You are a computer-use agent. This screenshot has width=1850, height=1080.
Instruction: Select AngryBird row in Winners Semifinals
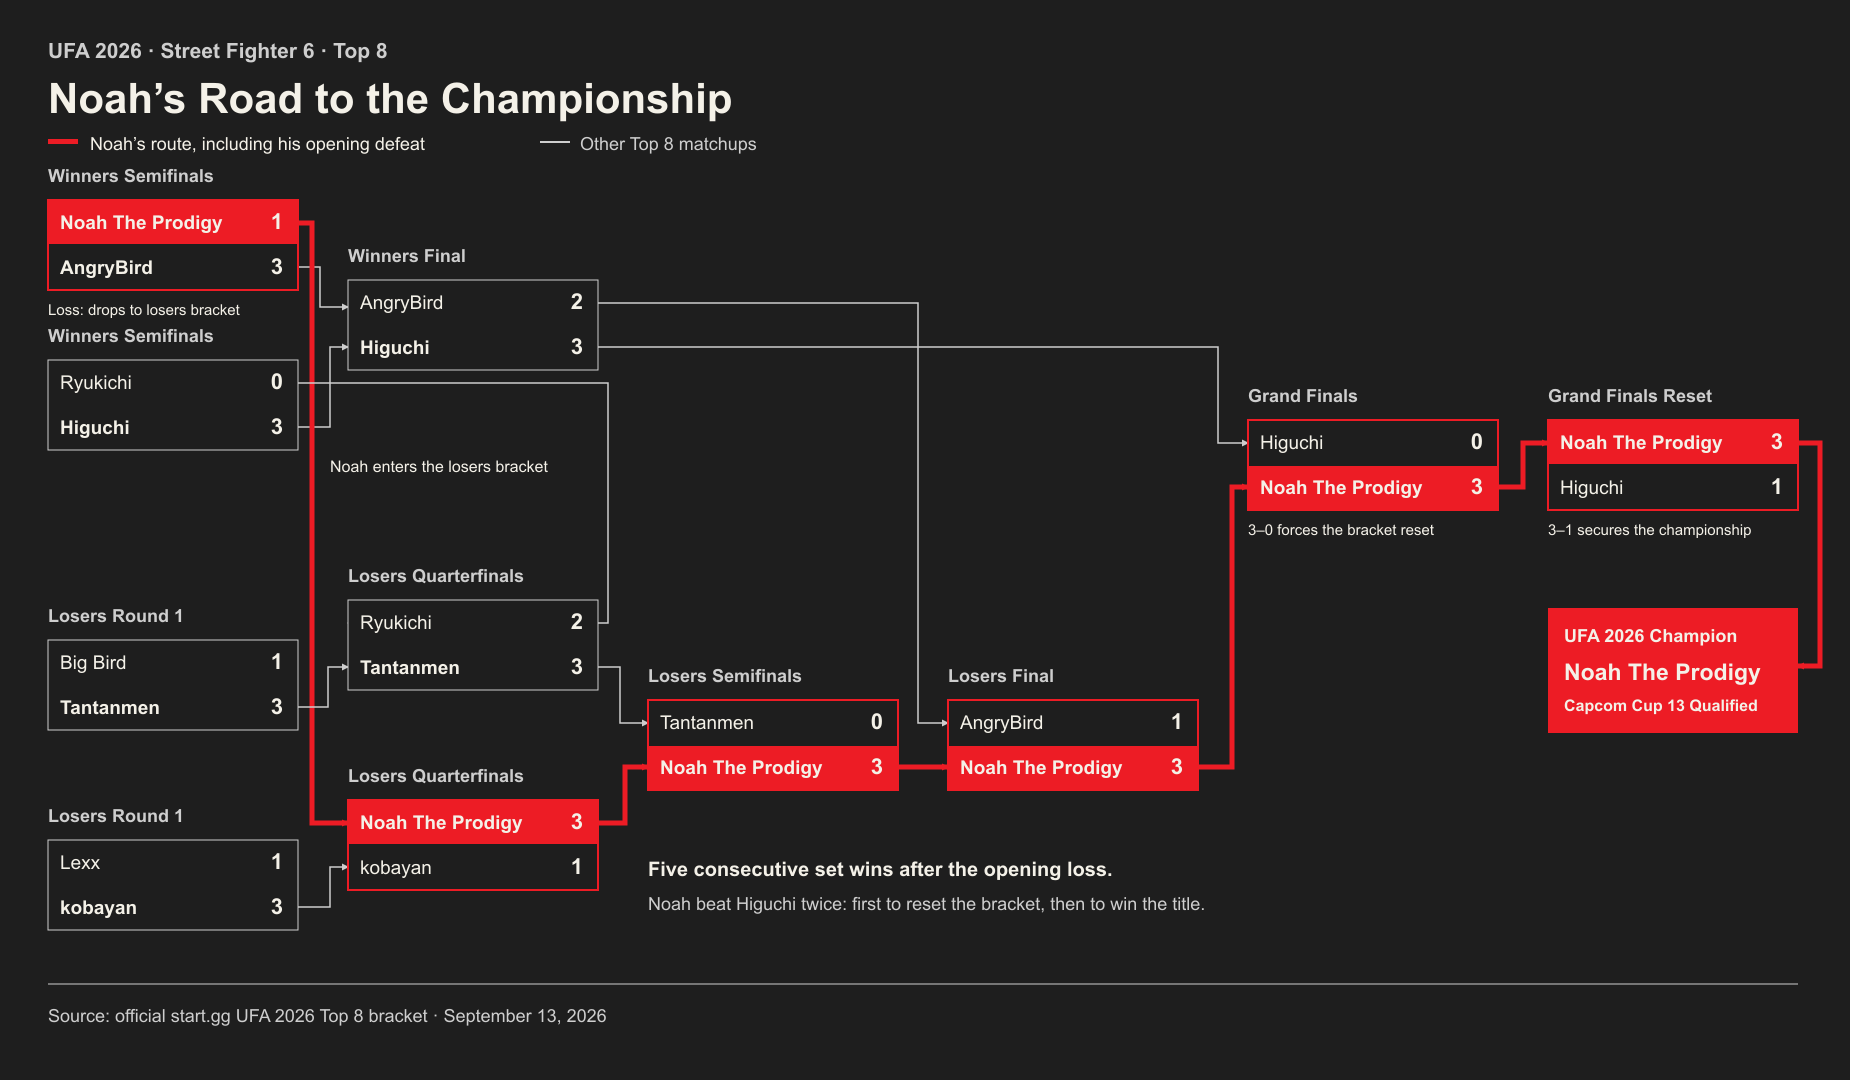[x=173, y=267]
